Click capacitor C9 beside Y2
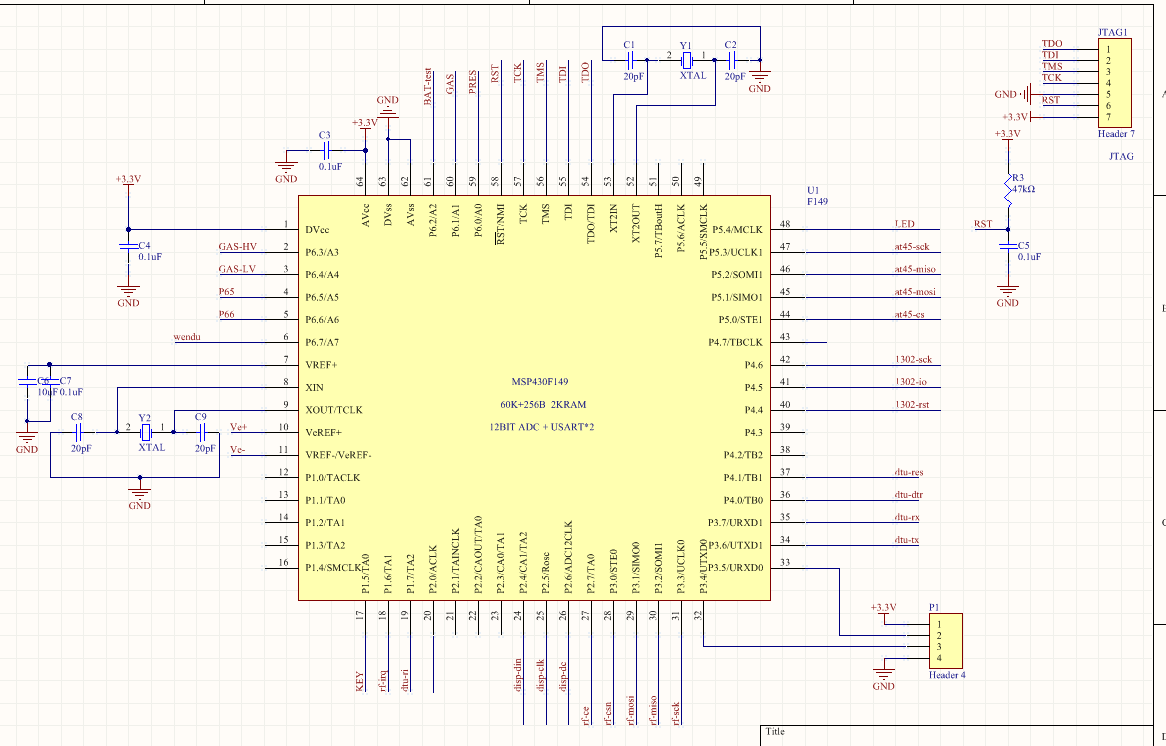This screenshot has width=1166, height=746. 202,432
